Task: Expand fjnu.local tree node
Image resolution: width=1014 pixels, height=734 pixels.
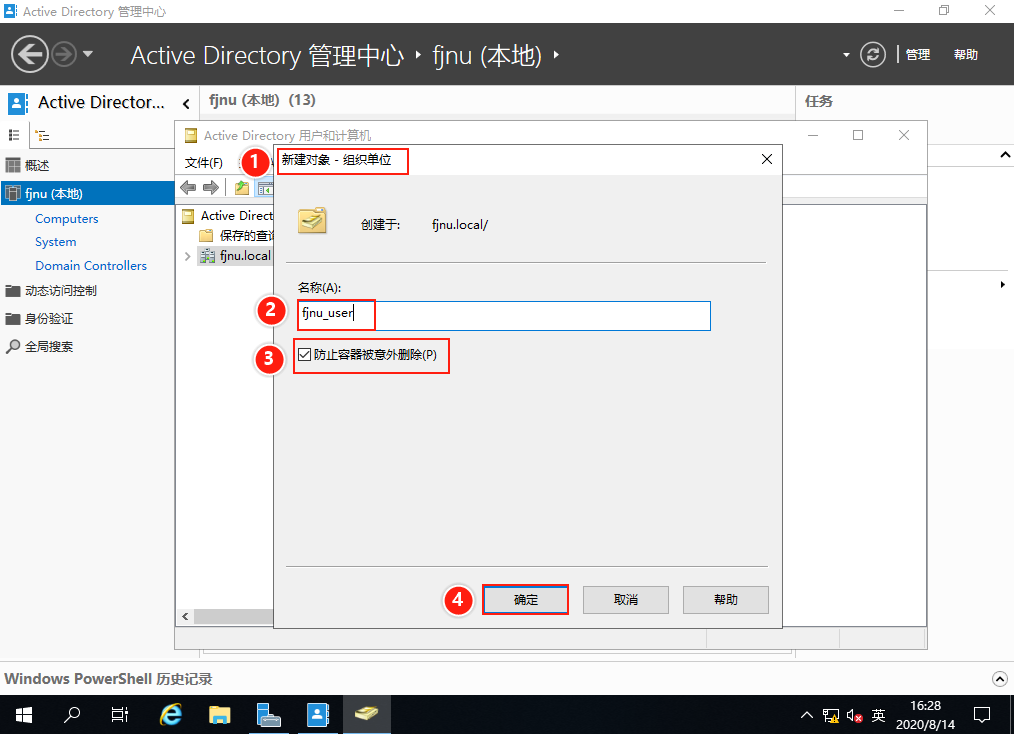Action: point(188,256)
